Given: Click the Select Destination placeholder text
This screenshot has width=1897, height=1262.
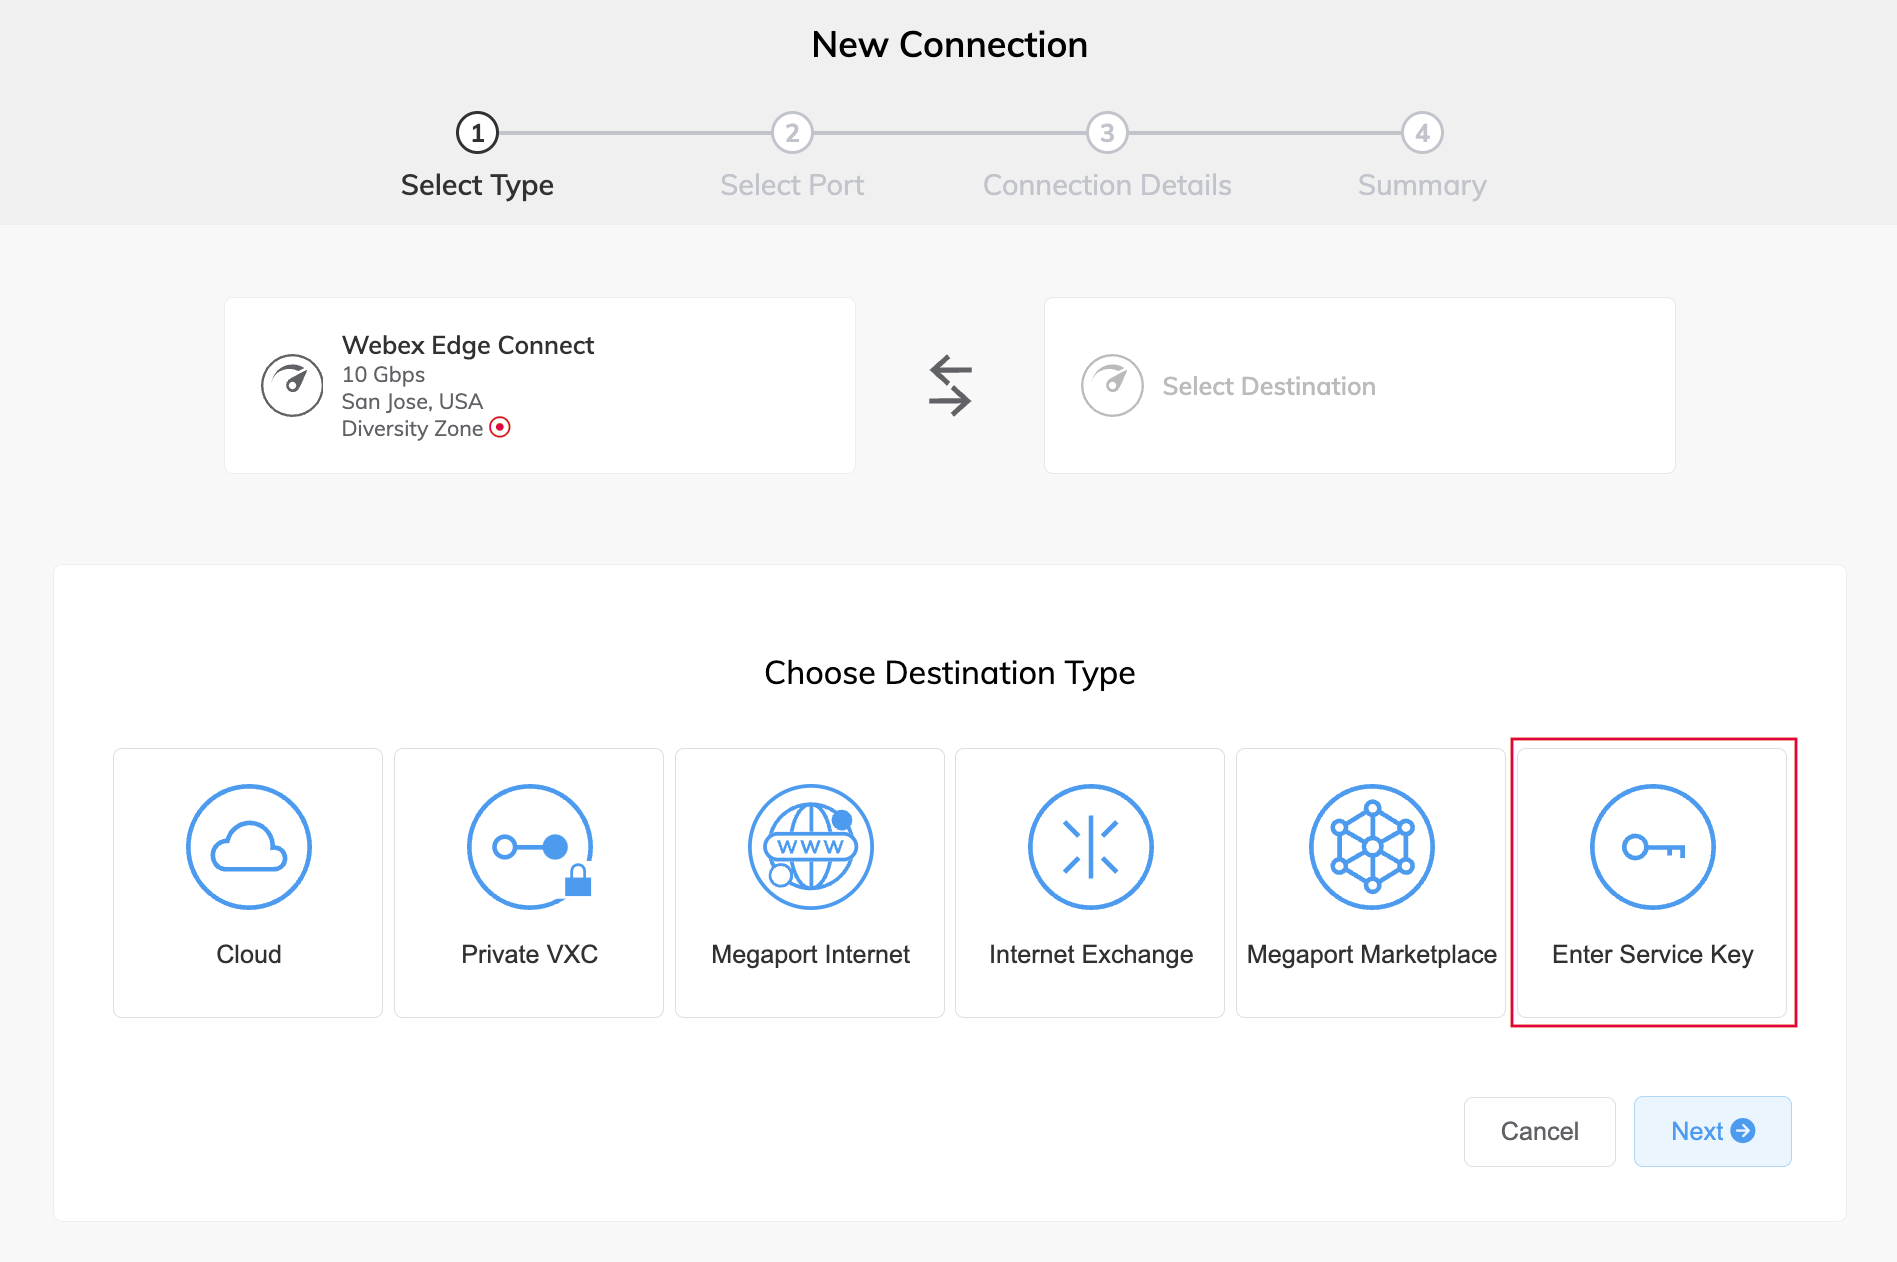Looking at the screenshot, I should (x=1269, y=386).
